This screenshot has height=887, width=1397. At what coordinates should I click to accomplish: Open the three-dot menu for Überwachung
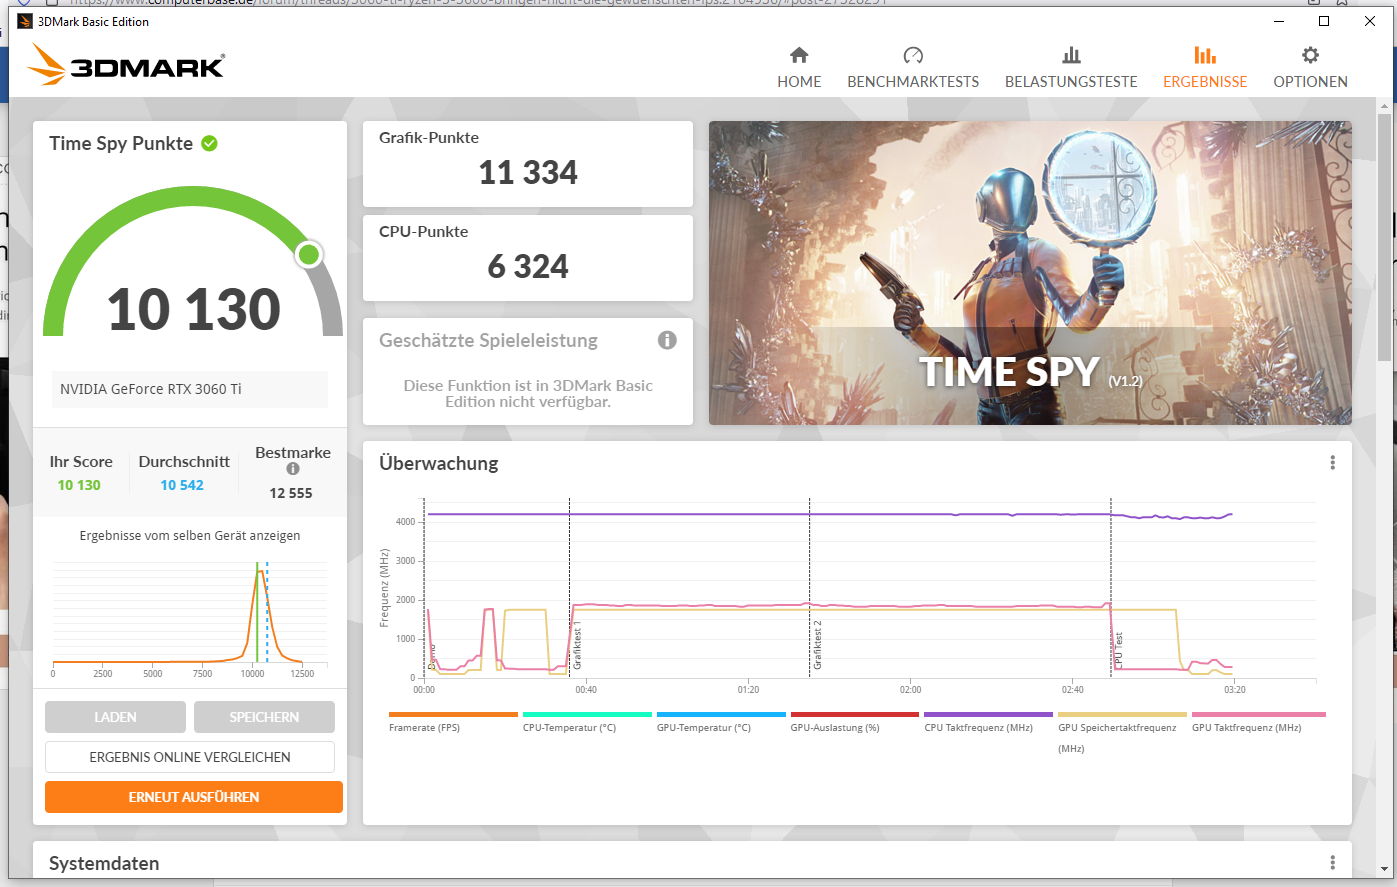click(x=1332, y=463)
